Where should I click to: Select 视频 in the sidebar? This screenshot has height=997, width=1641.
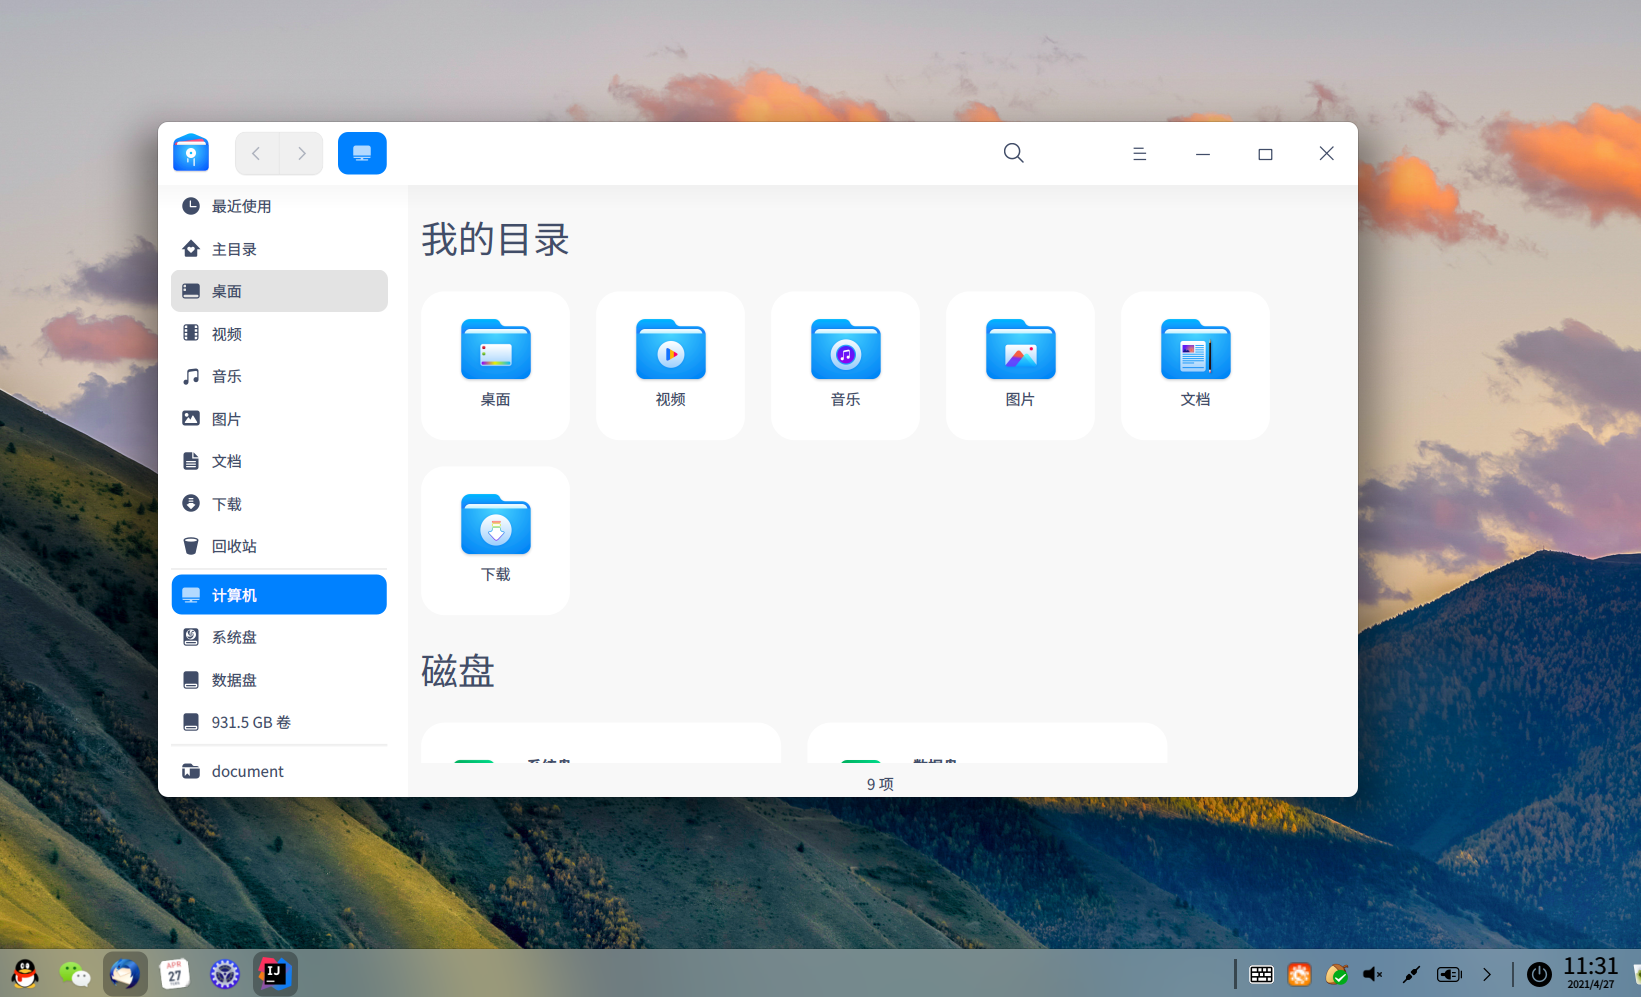[x=279, y=334]
